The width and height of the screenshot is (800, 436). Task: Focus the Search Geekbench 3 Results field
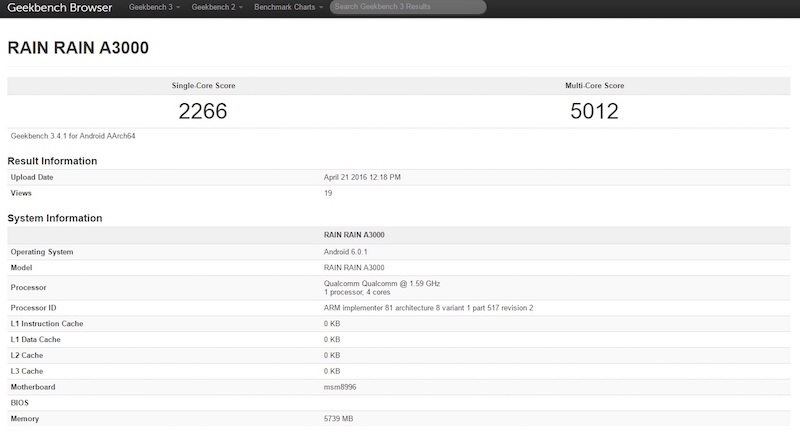408,7
